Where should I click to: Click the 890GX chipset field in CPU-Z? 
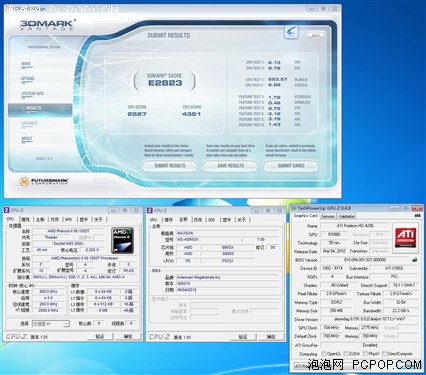click(x=228, y=247)
